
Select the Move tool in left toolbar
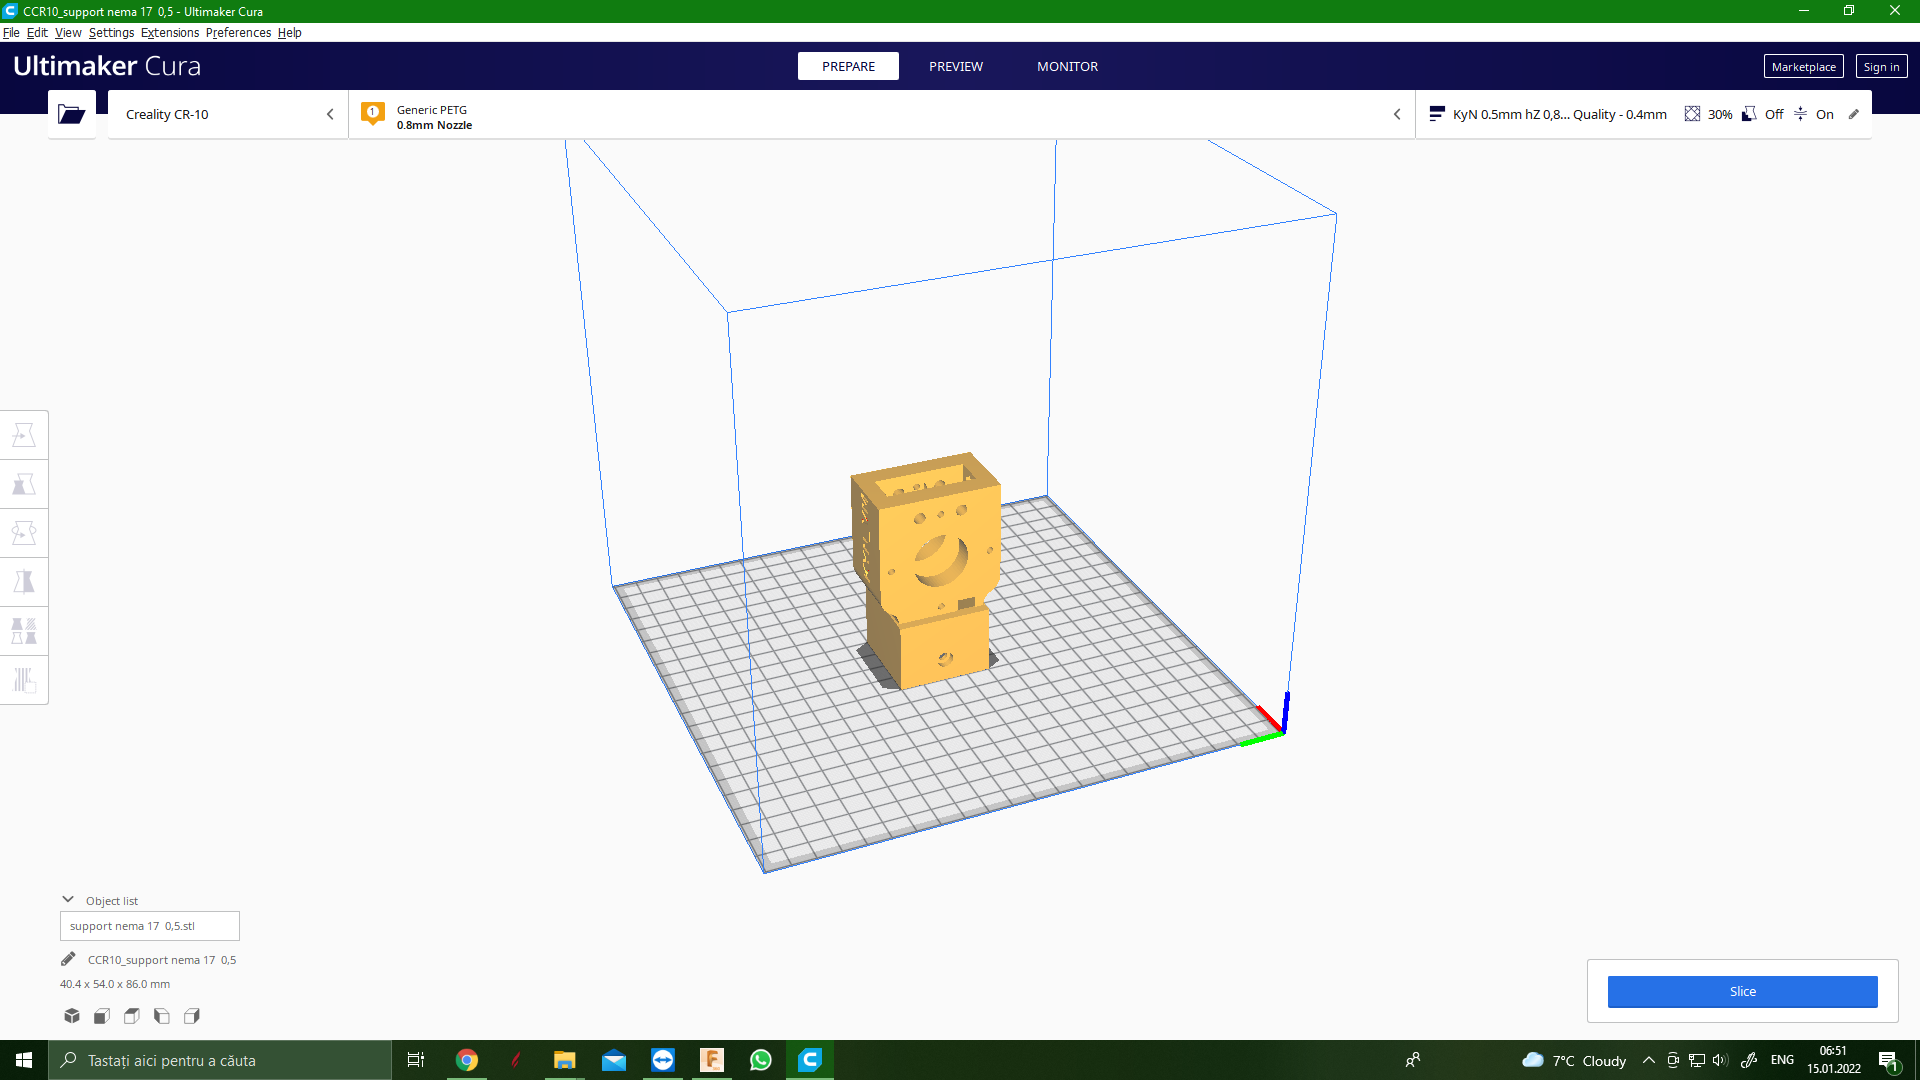point(24,435)
